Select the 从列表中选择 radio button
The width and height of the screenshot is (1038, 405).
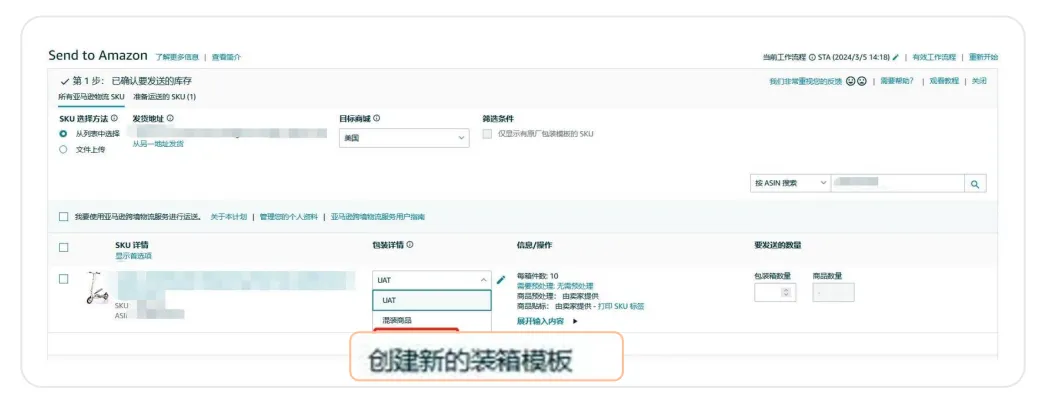[x=64, y=133]
